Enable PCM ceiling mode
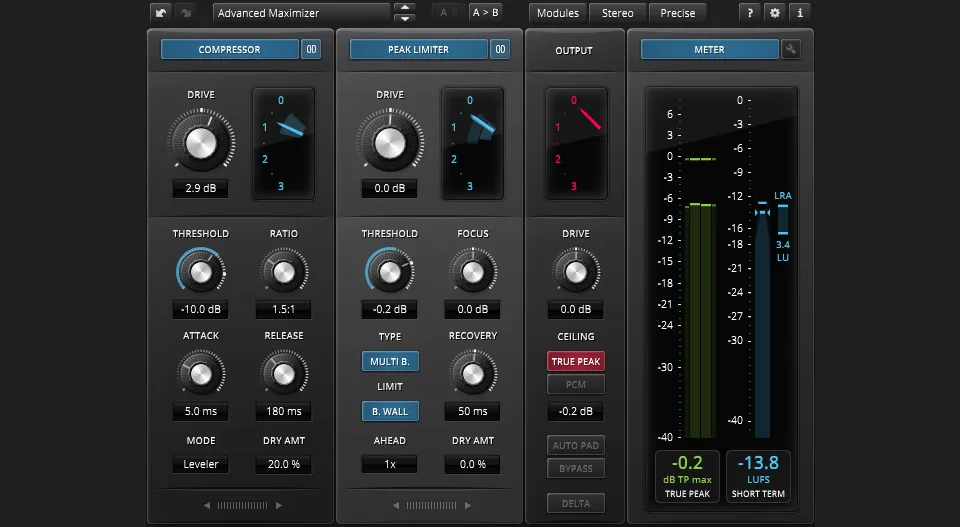This screenshot has width=960, height=527. coord(576,384)
